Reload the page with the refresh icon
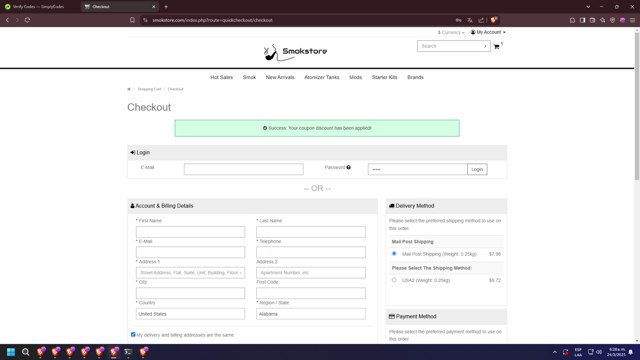Viewport: 640px width, 360px height. point(27,20)
